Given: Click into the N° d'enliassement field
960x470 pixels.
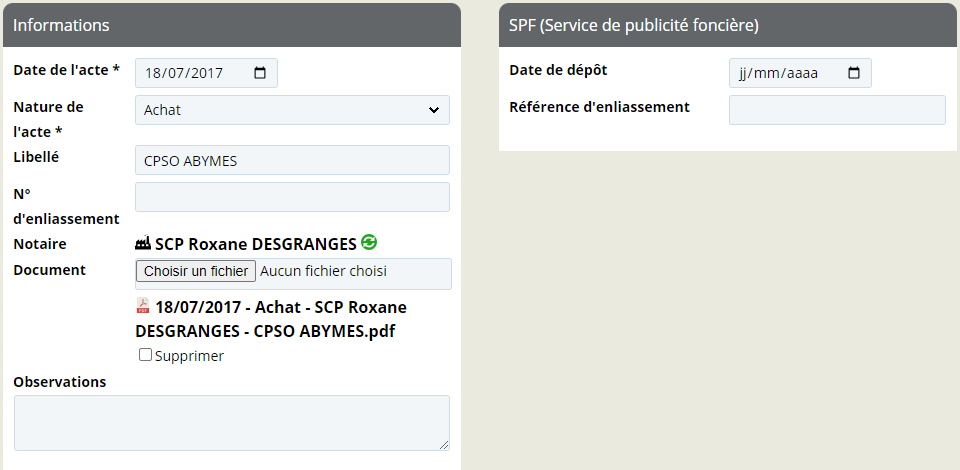Looking at the screenshot, I should [x=292, y=197].
